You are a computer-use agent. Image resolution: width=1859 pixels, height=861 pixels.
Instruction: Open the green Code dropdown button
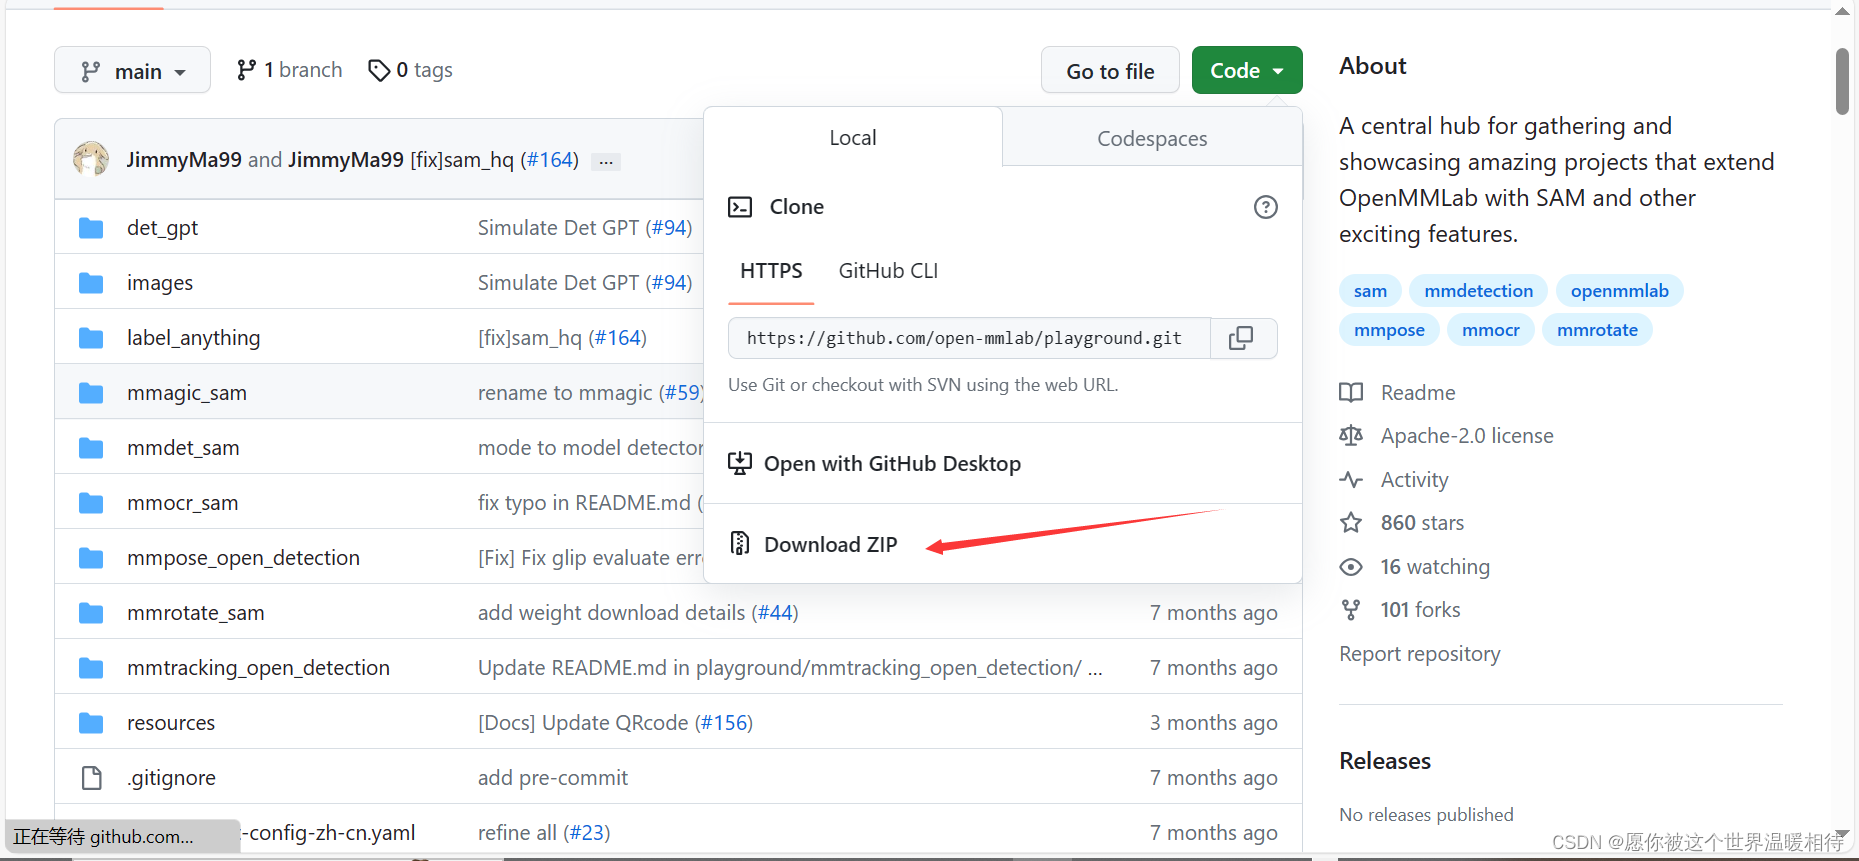point(1246,70)
